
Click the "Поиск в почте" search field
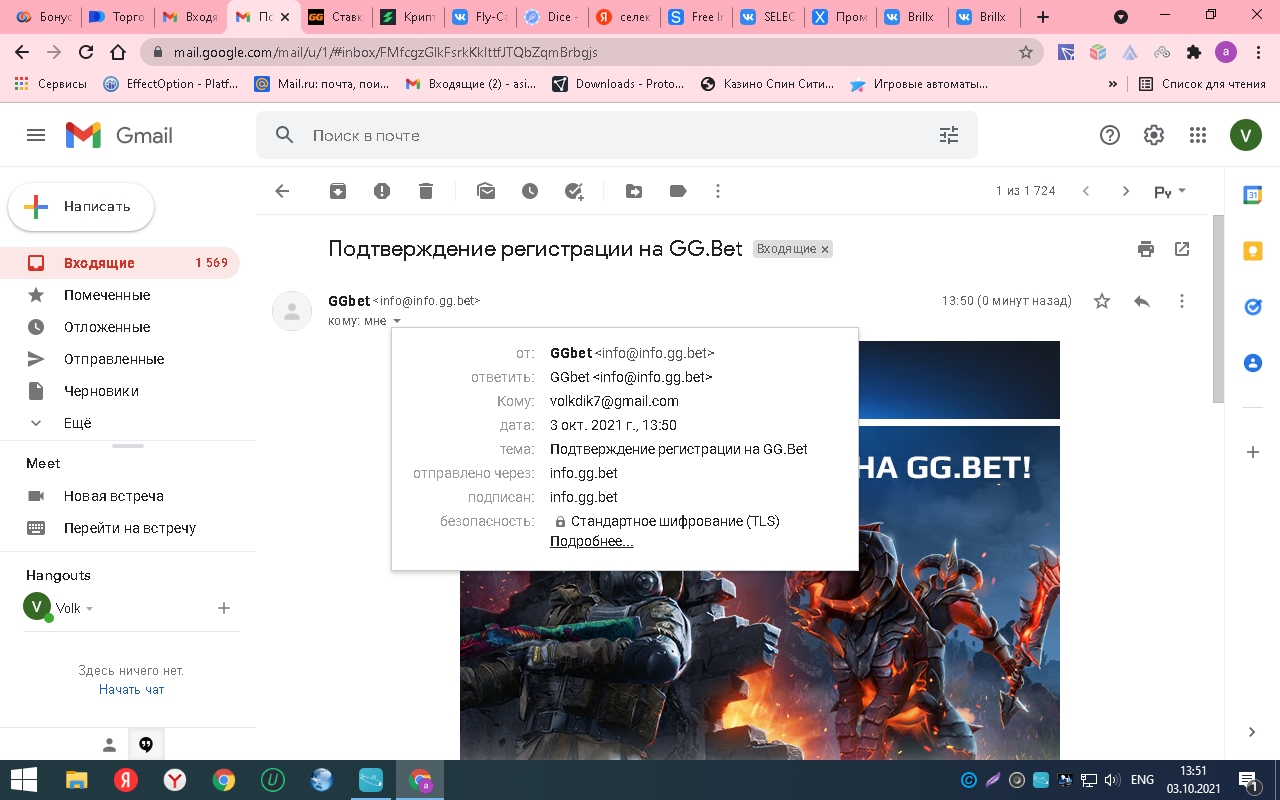[500, 134]
